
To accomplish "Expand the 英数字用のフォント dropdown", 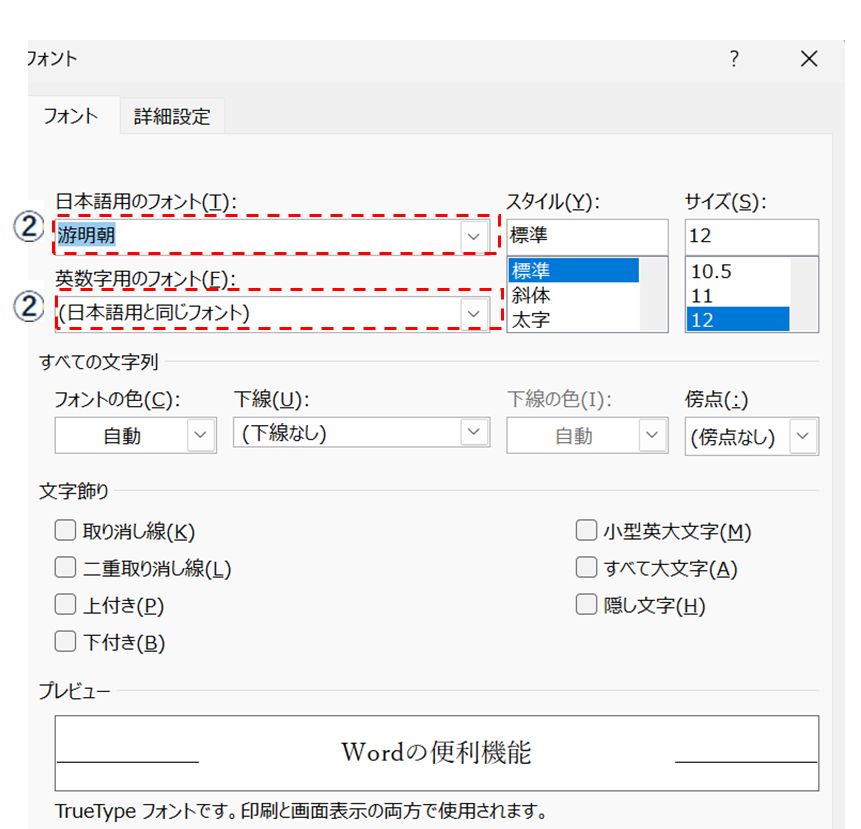I will (473, 313).
